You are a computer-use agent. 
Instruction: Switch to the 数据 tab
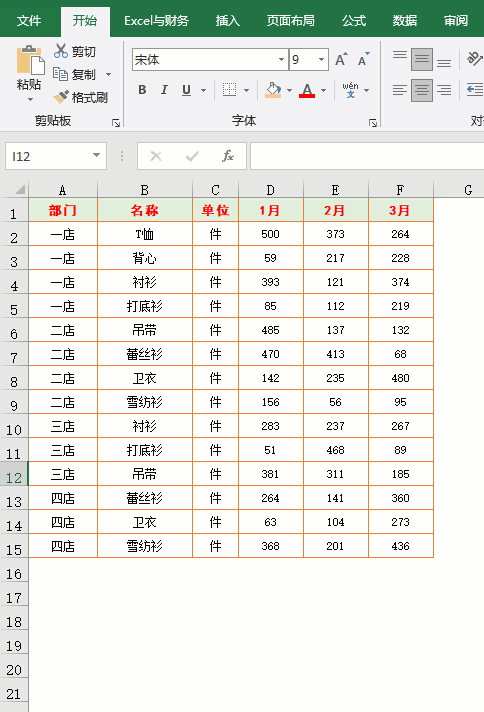click(405, 20)
